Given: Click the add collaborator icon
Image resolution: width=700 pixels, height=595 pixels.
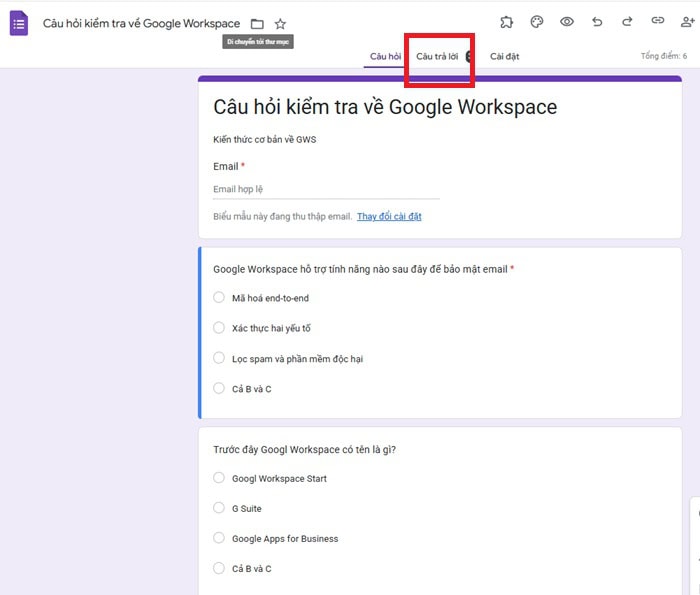Looking at the screenshot, I should 686,22.
